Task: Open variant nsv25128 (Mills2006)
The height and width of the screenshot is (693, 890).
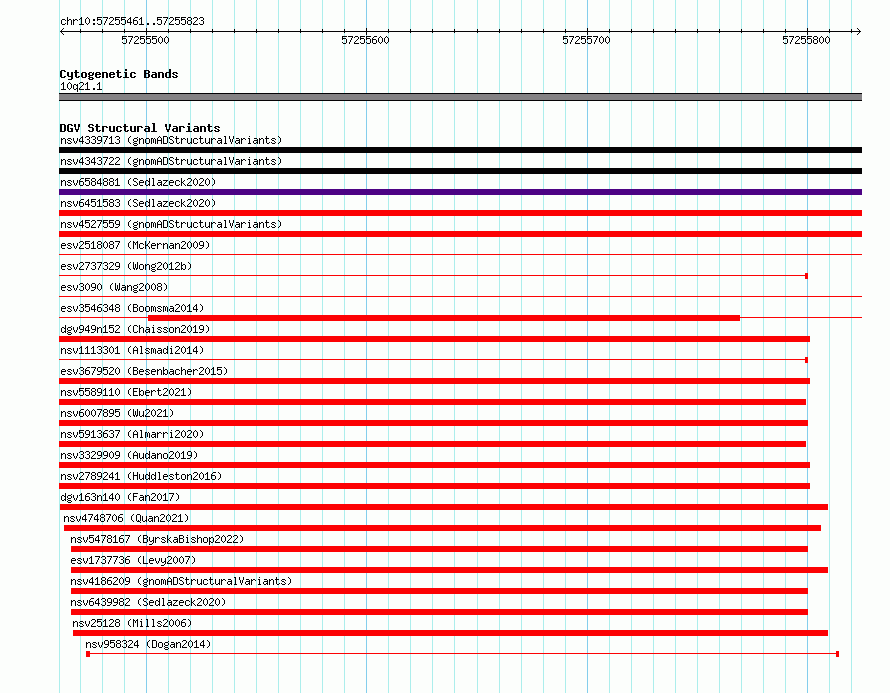Action: coord(132,623)
